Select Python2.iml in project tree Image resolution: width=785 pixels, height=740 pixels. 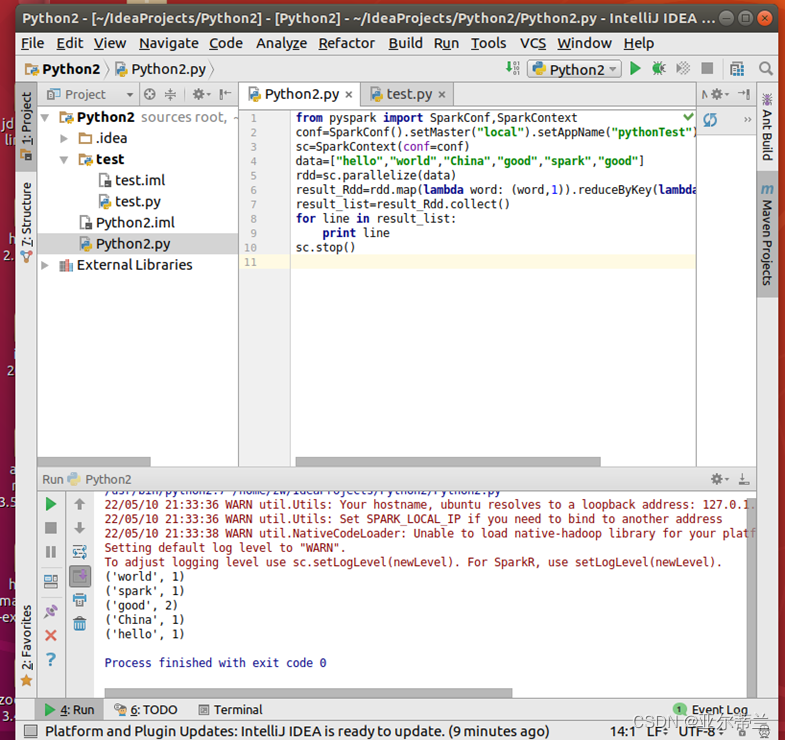(x=127, y=223)
